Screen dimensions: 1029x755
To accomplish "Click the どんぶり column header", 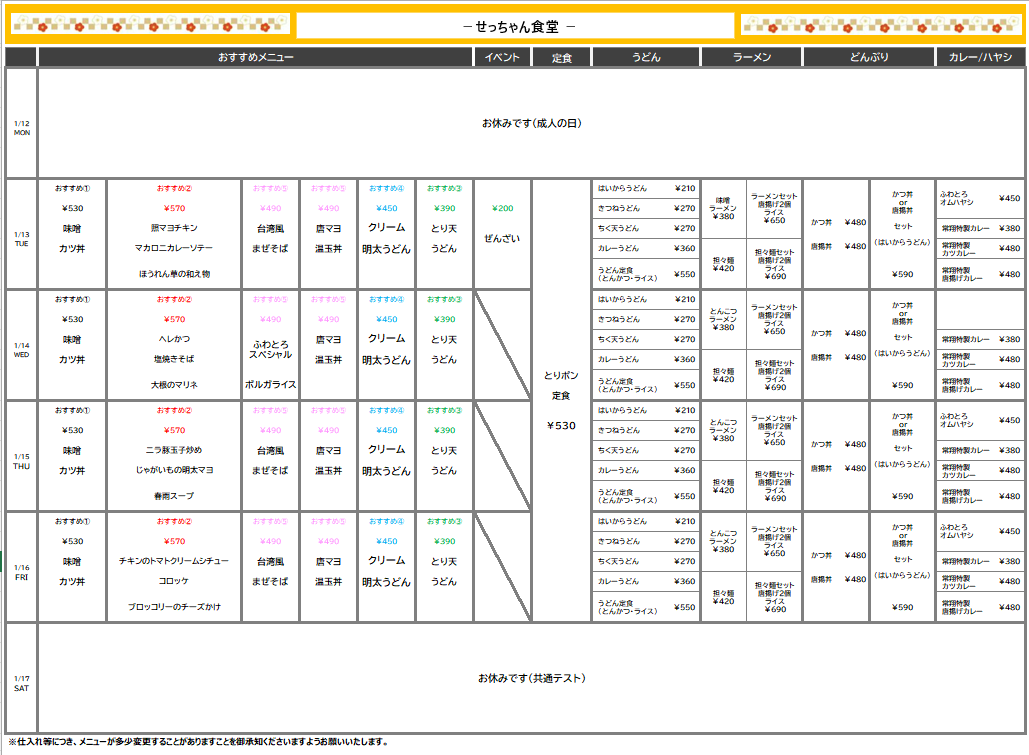I will (x=868, y=58).
